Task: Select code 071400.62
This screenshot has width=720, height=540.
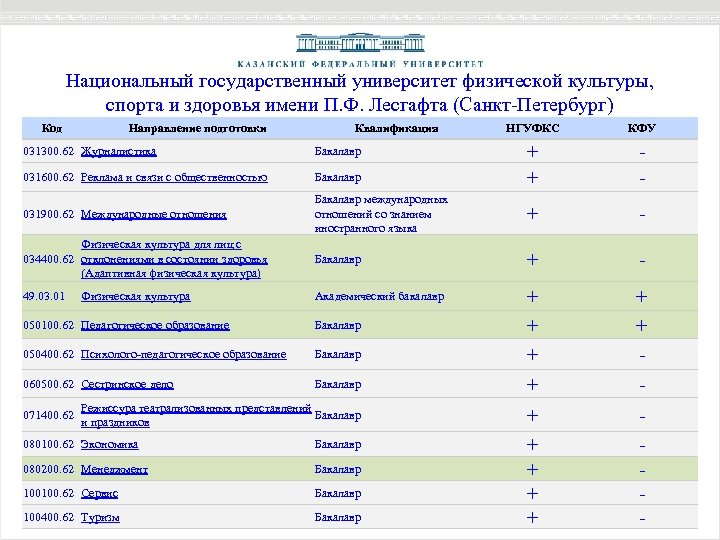Action: point(49,415)
